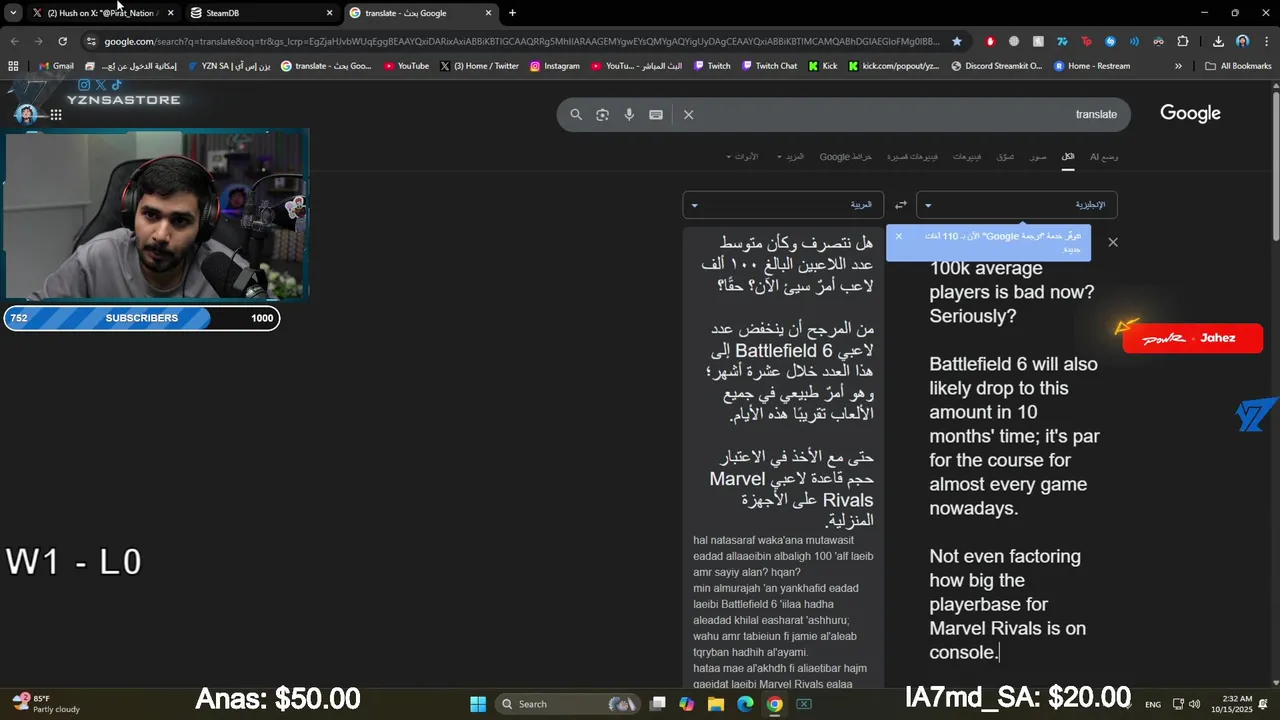The height and width of the screenshot is (720, 1280).
Task: Open the Google apps grid icon
Action: 56,114
